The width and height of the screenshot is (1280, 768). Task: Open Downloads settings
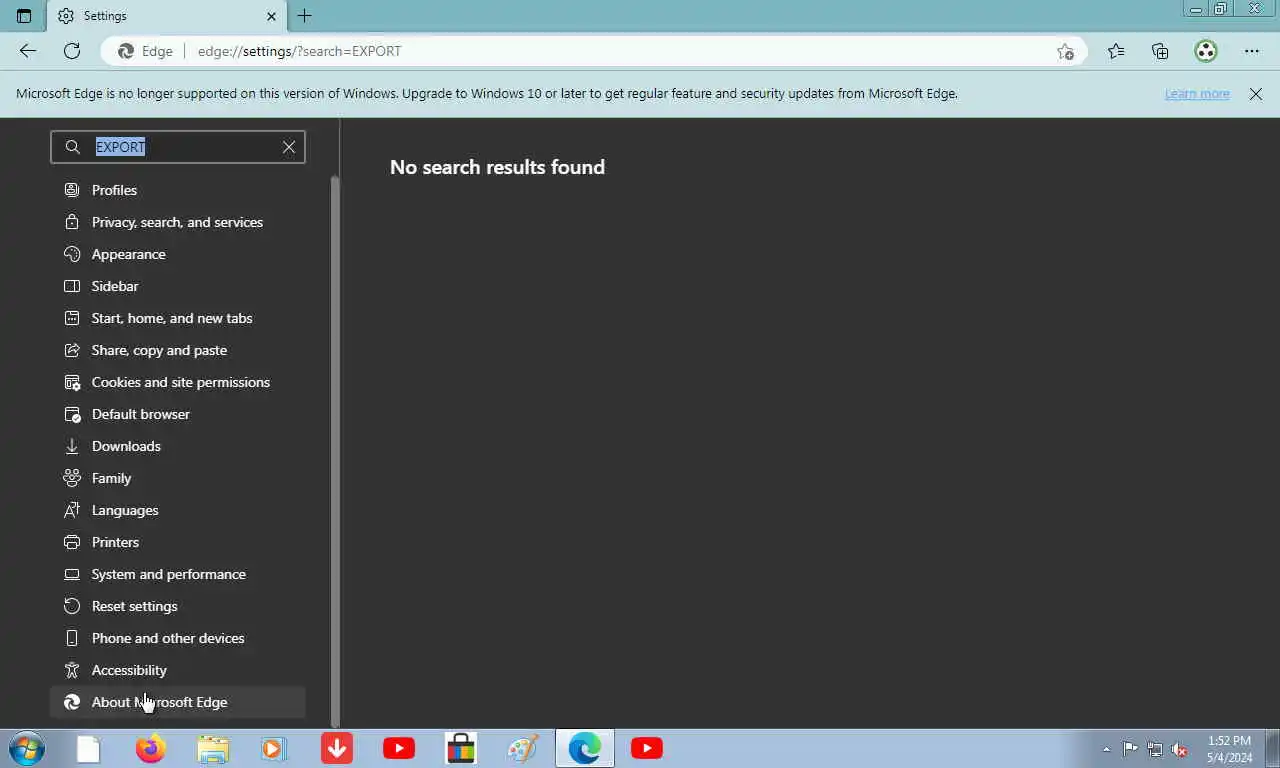pos(178,446)
